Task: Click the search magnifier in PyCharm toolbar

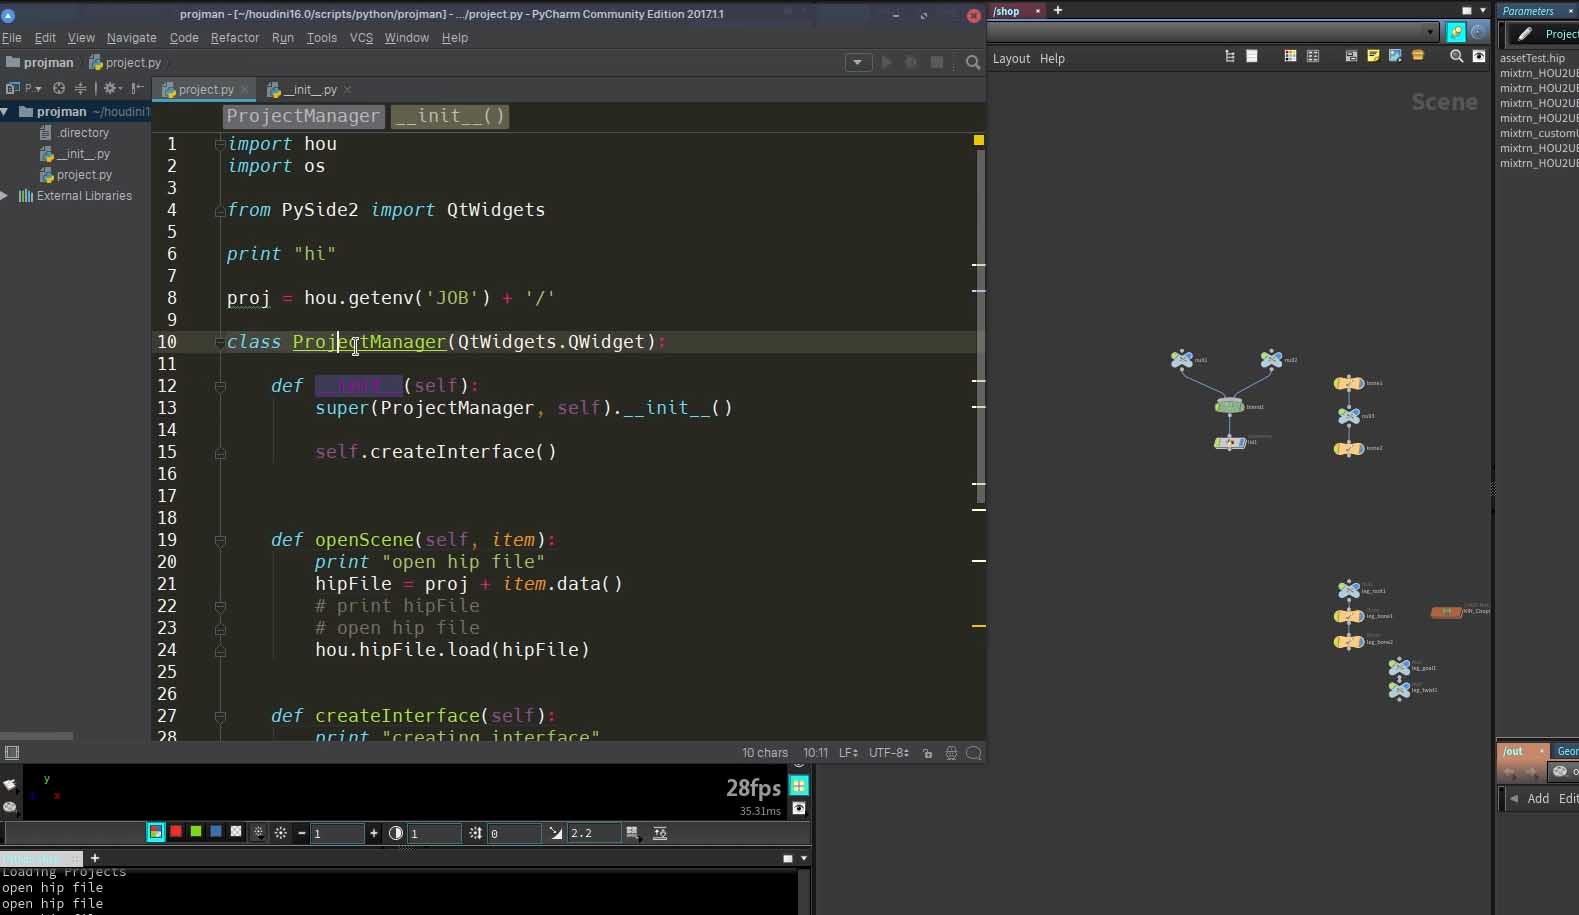Action: [972, 63]
